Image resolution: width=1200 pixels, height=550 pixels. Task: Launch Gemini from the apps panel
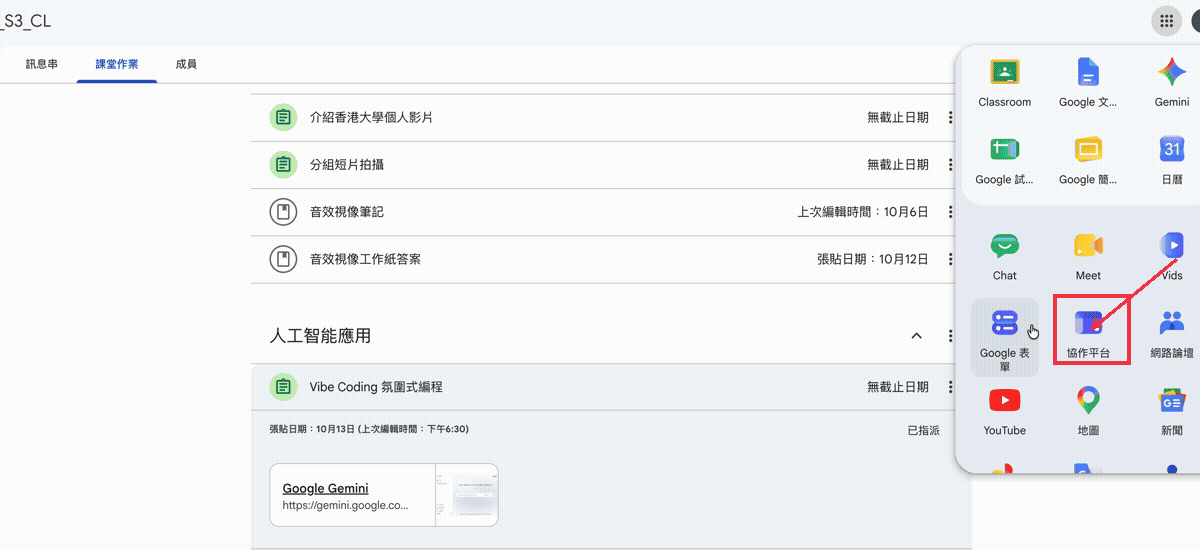tap(1172, 83)
